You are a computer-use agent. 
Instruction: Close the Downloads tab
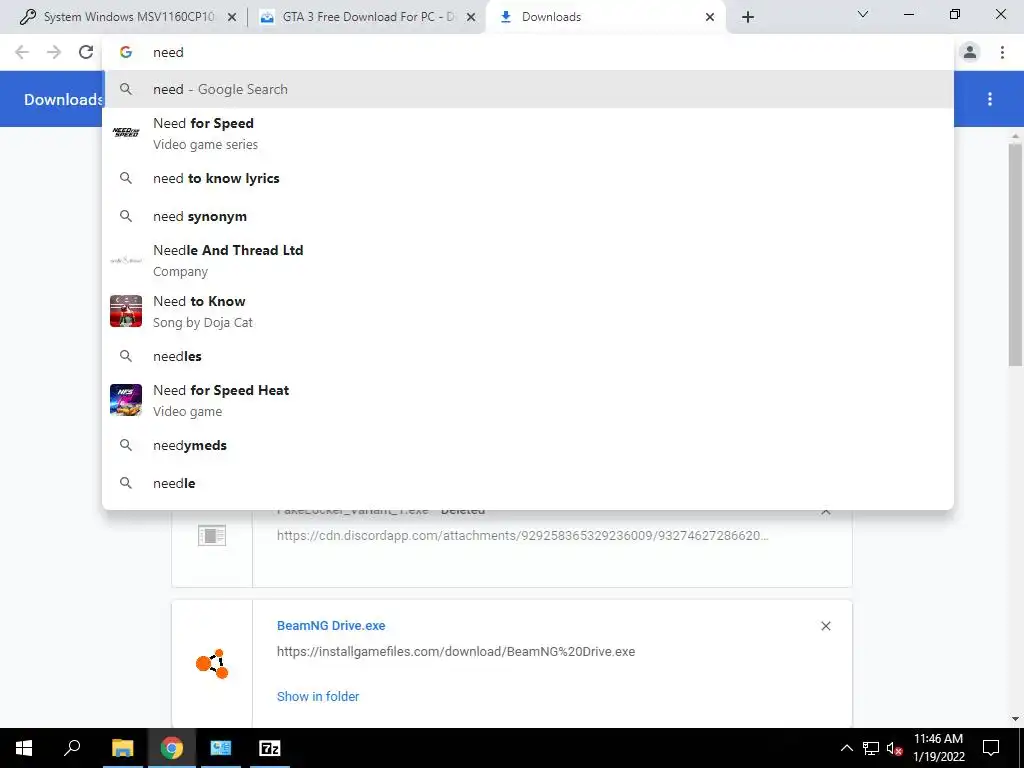click(710, 18)
